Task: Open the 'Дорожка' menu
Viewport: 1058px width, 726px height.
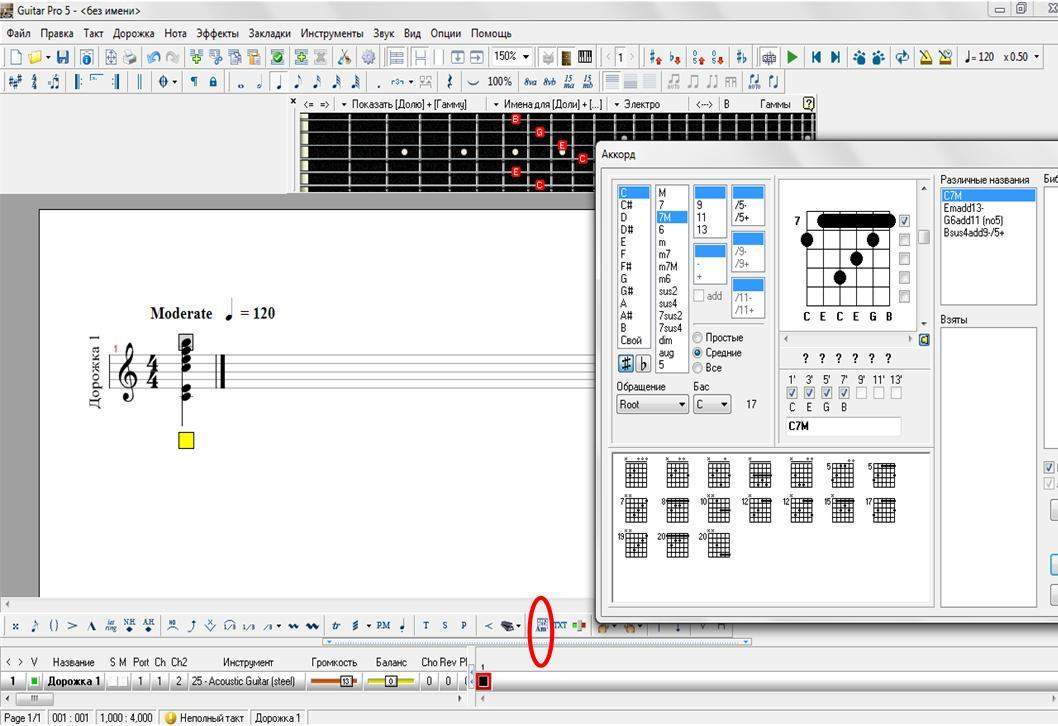Action: (x=133, y=33)
